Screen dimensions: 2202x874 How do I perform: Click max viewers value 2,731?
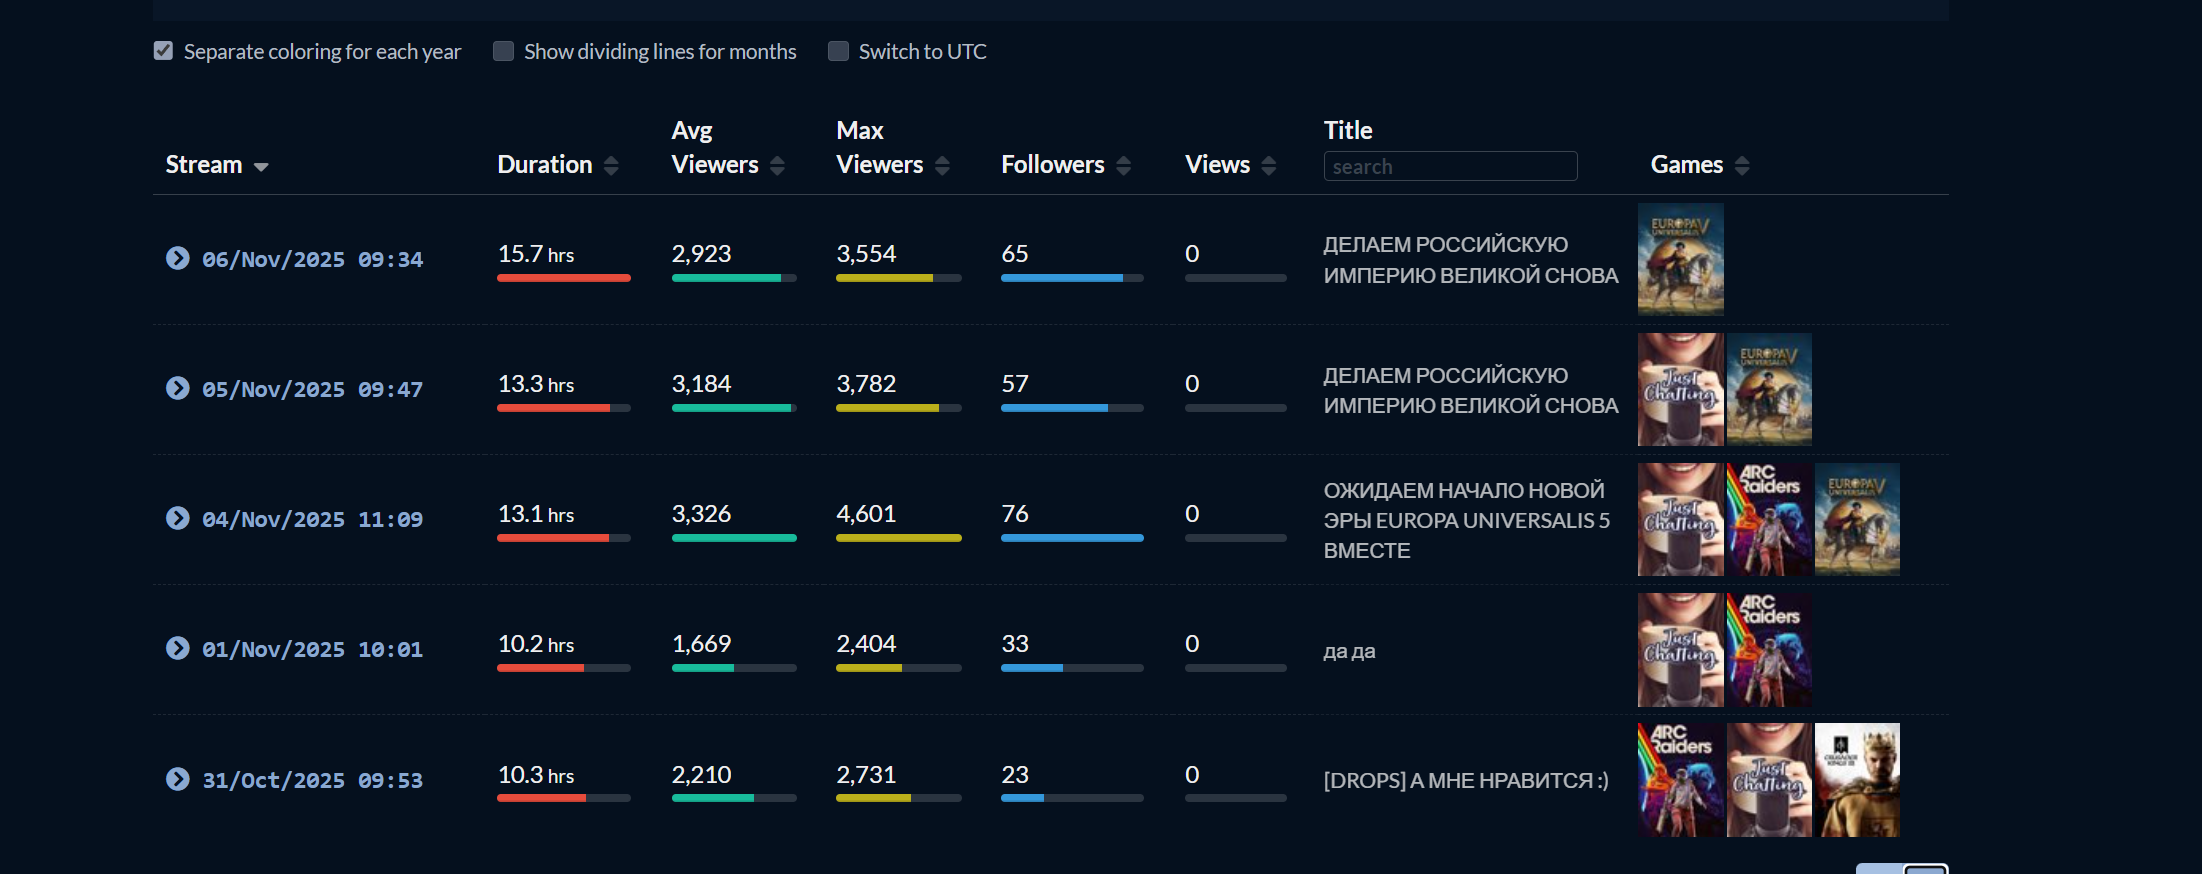(x=866, y=775)
